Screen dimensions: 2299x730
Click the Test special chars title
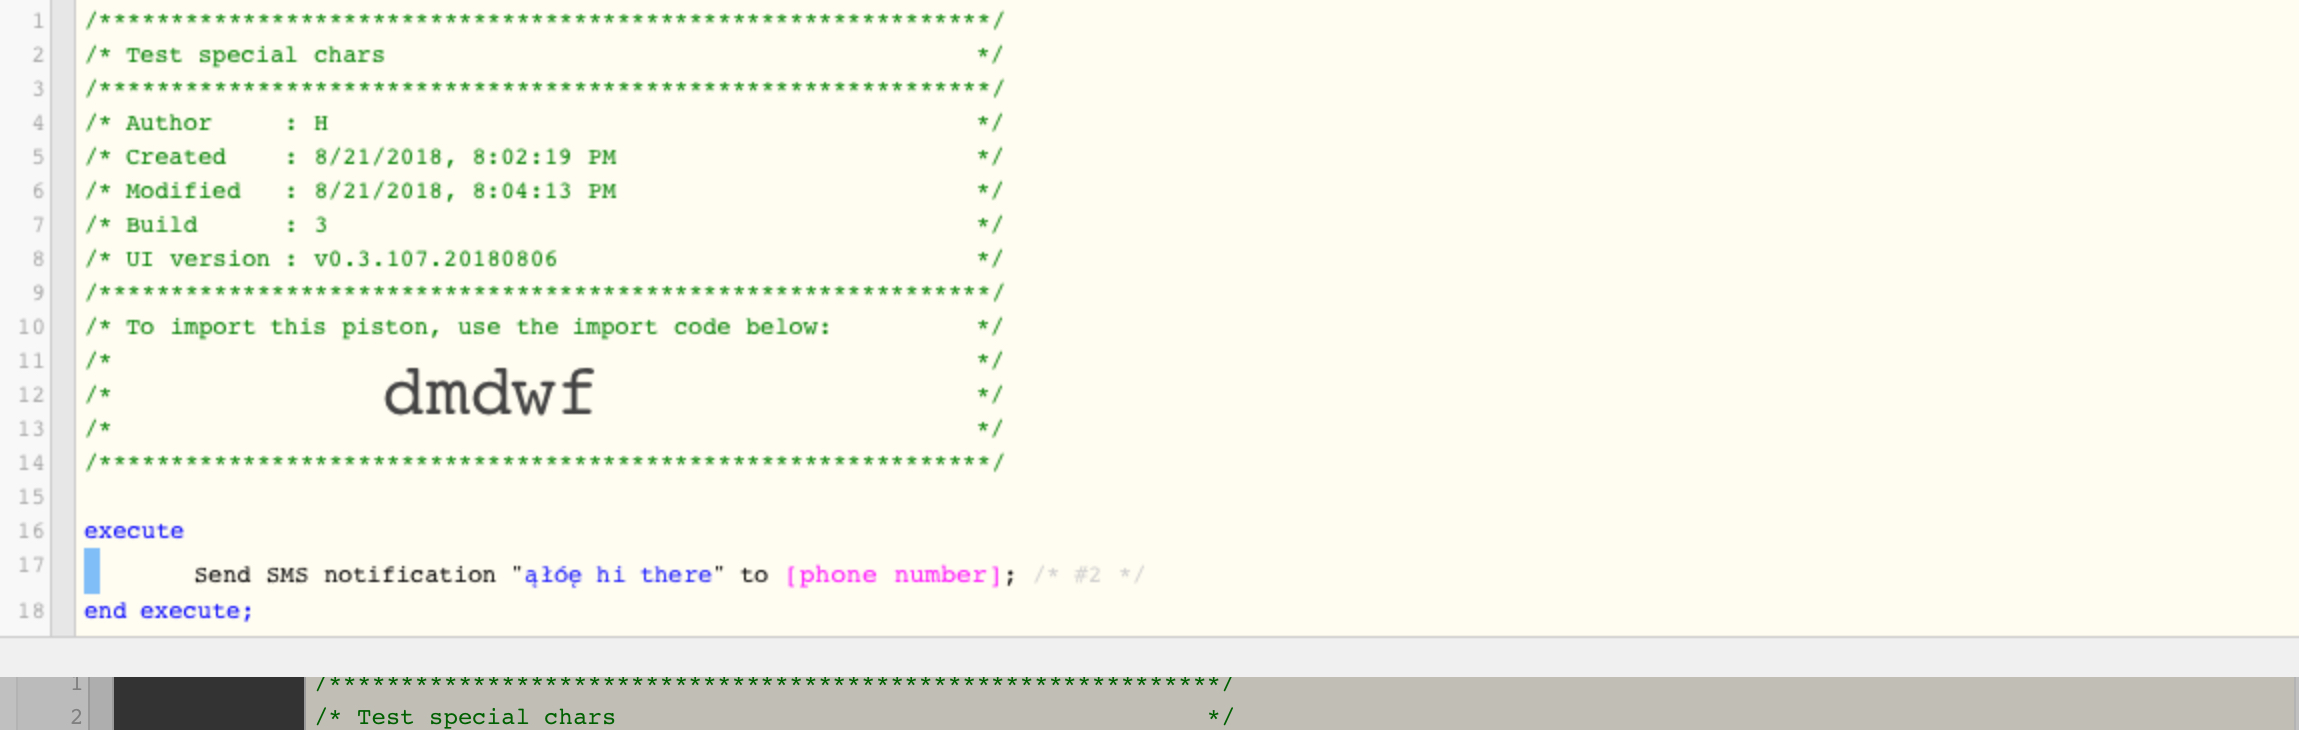(255, 55)
